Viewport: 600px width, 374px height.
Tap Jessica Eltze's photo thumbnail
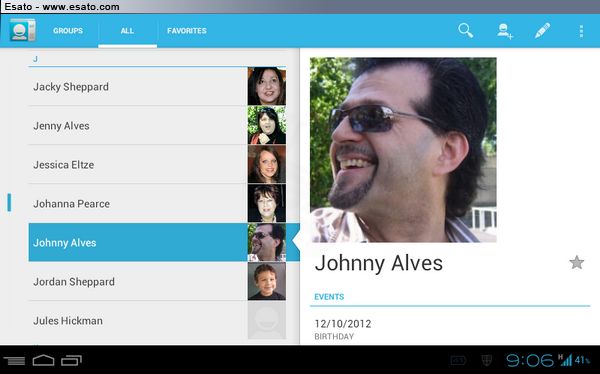tap(267, 165)
